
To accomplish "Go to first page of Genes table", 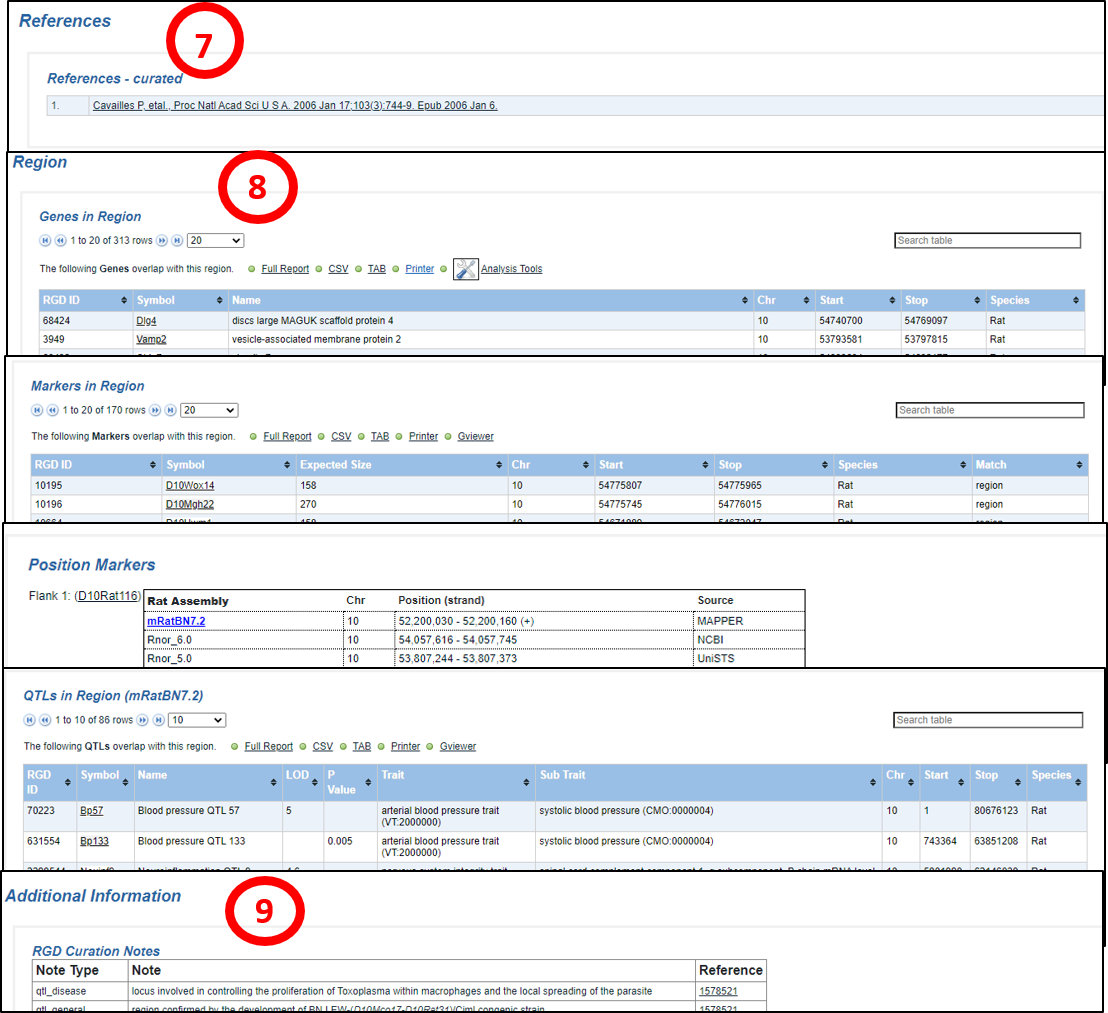I will [x=45, y=241].
